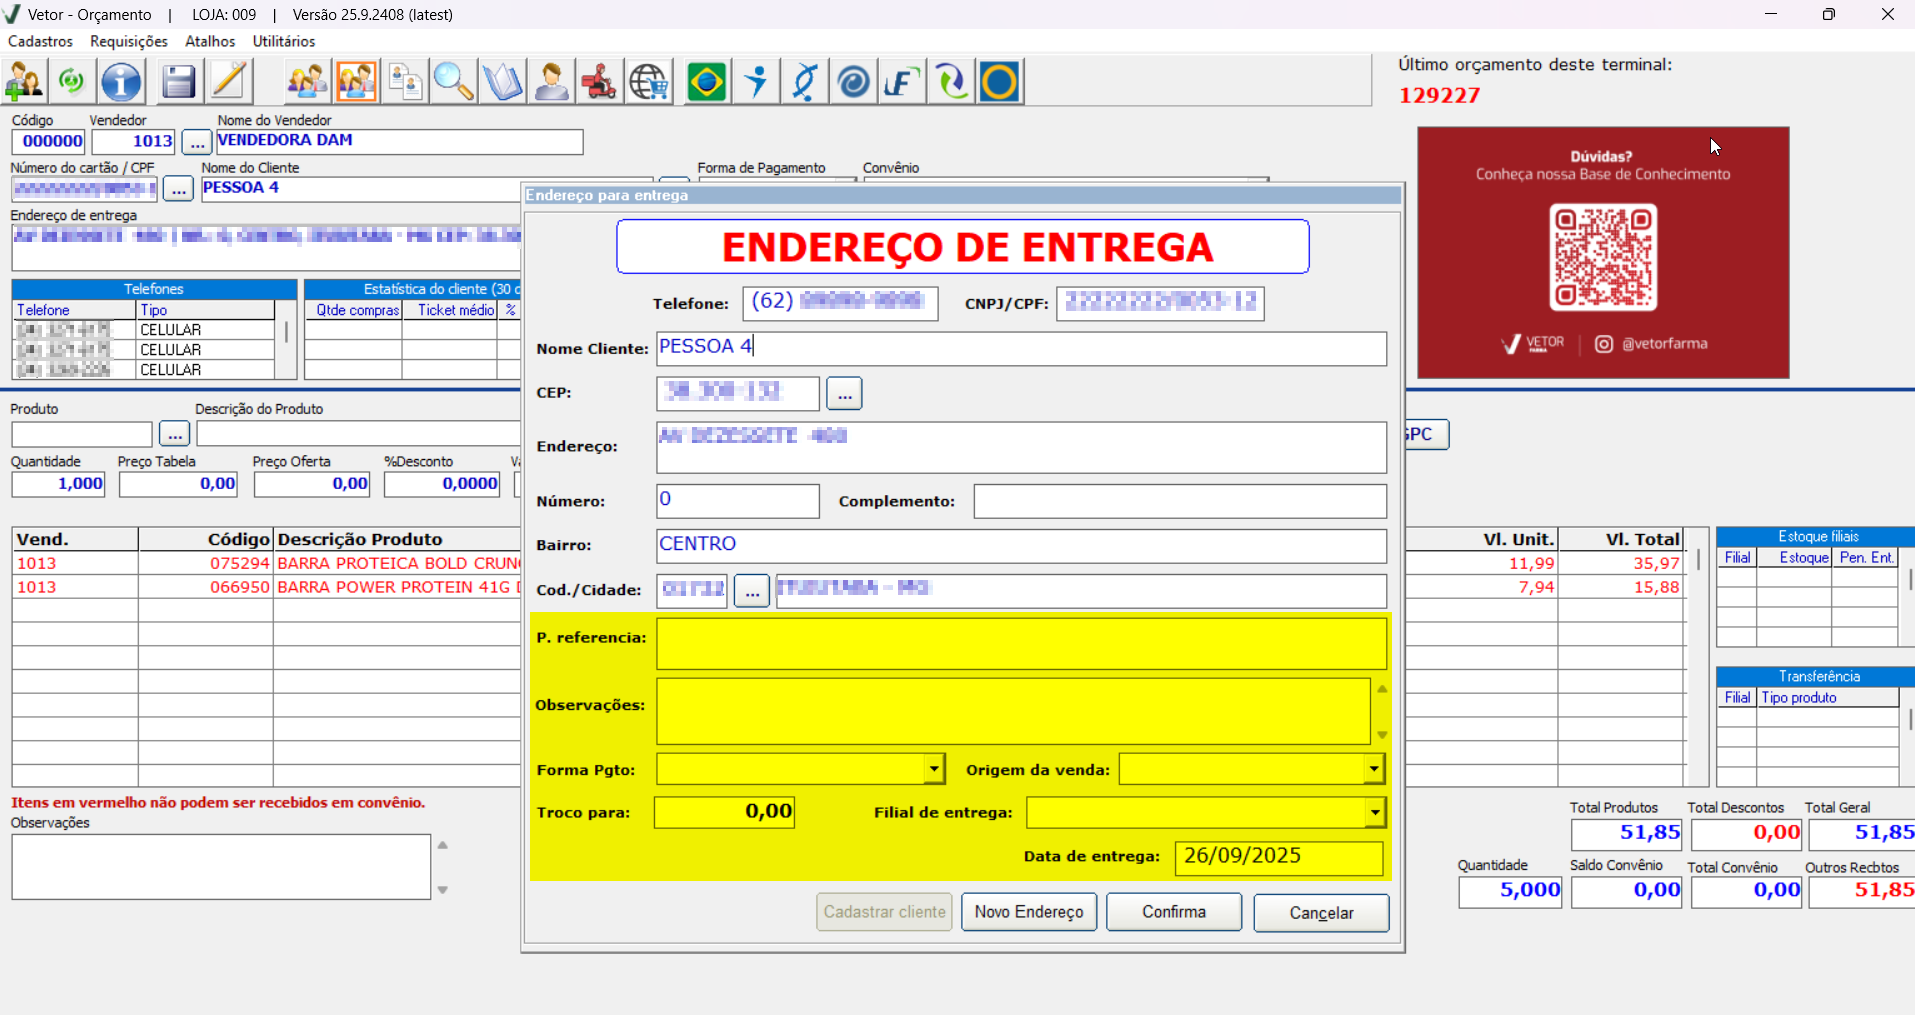Open the Filial de entrega dropdown

[x=1375, y=813]
